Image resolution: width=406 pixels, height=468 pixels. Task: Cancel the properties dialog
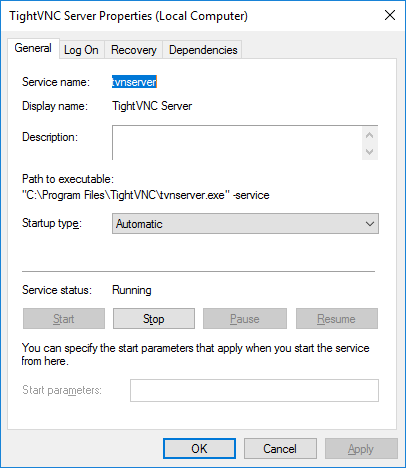coord(280,449)
